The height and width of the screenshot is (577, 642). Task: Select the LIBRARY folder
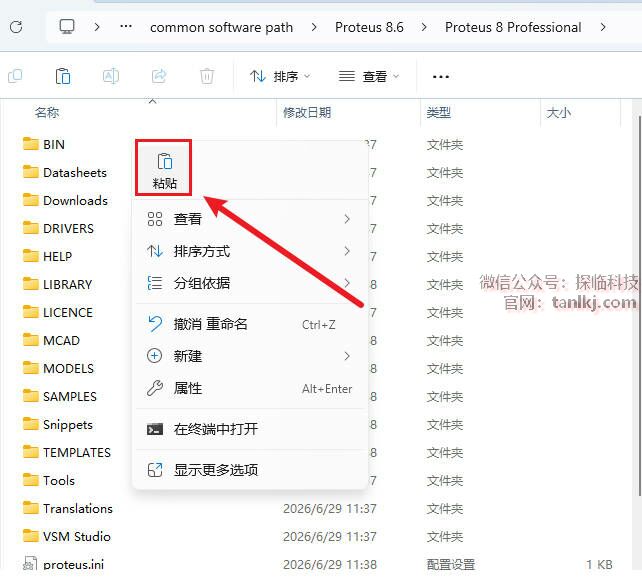57,284
